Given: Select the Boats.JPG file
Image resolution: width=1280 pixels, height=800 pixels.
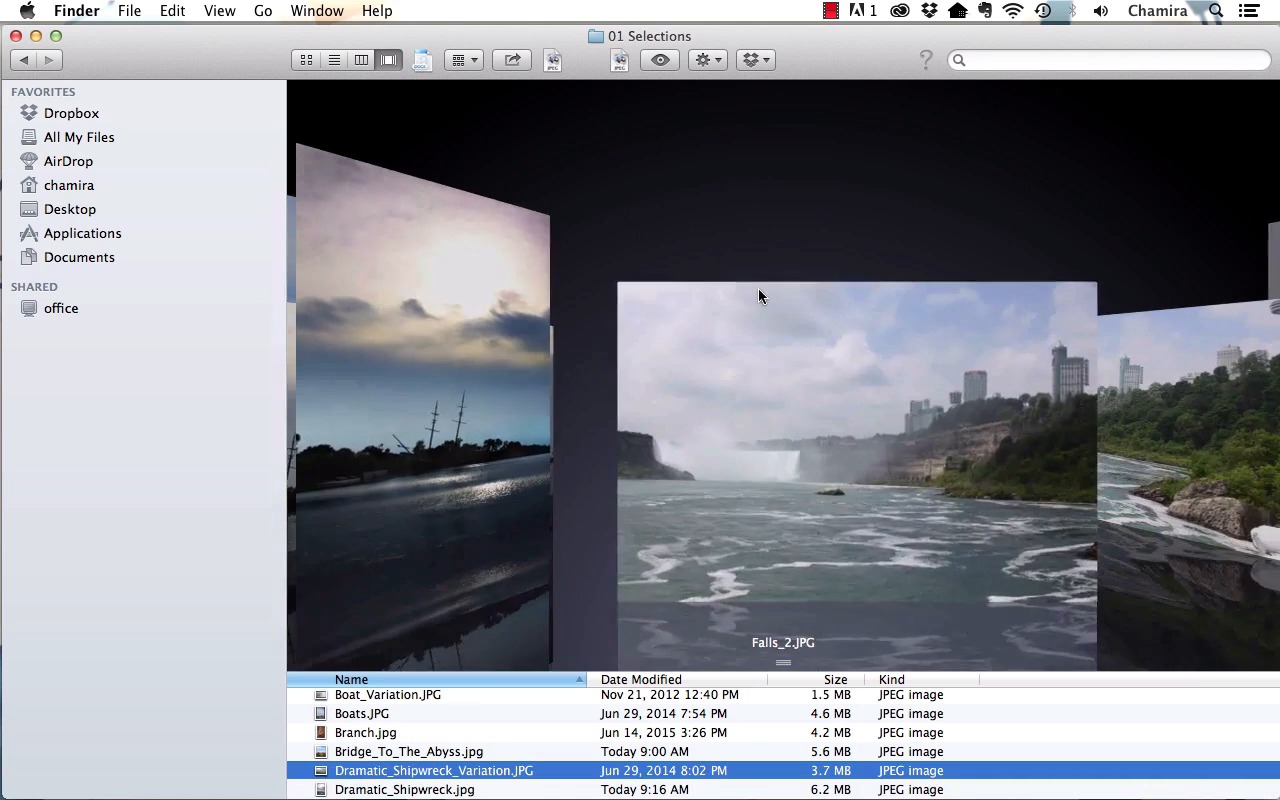Looking at the screenshot, I should 783,714.
